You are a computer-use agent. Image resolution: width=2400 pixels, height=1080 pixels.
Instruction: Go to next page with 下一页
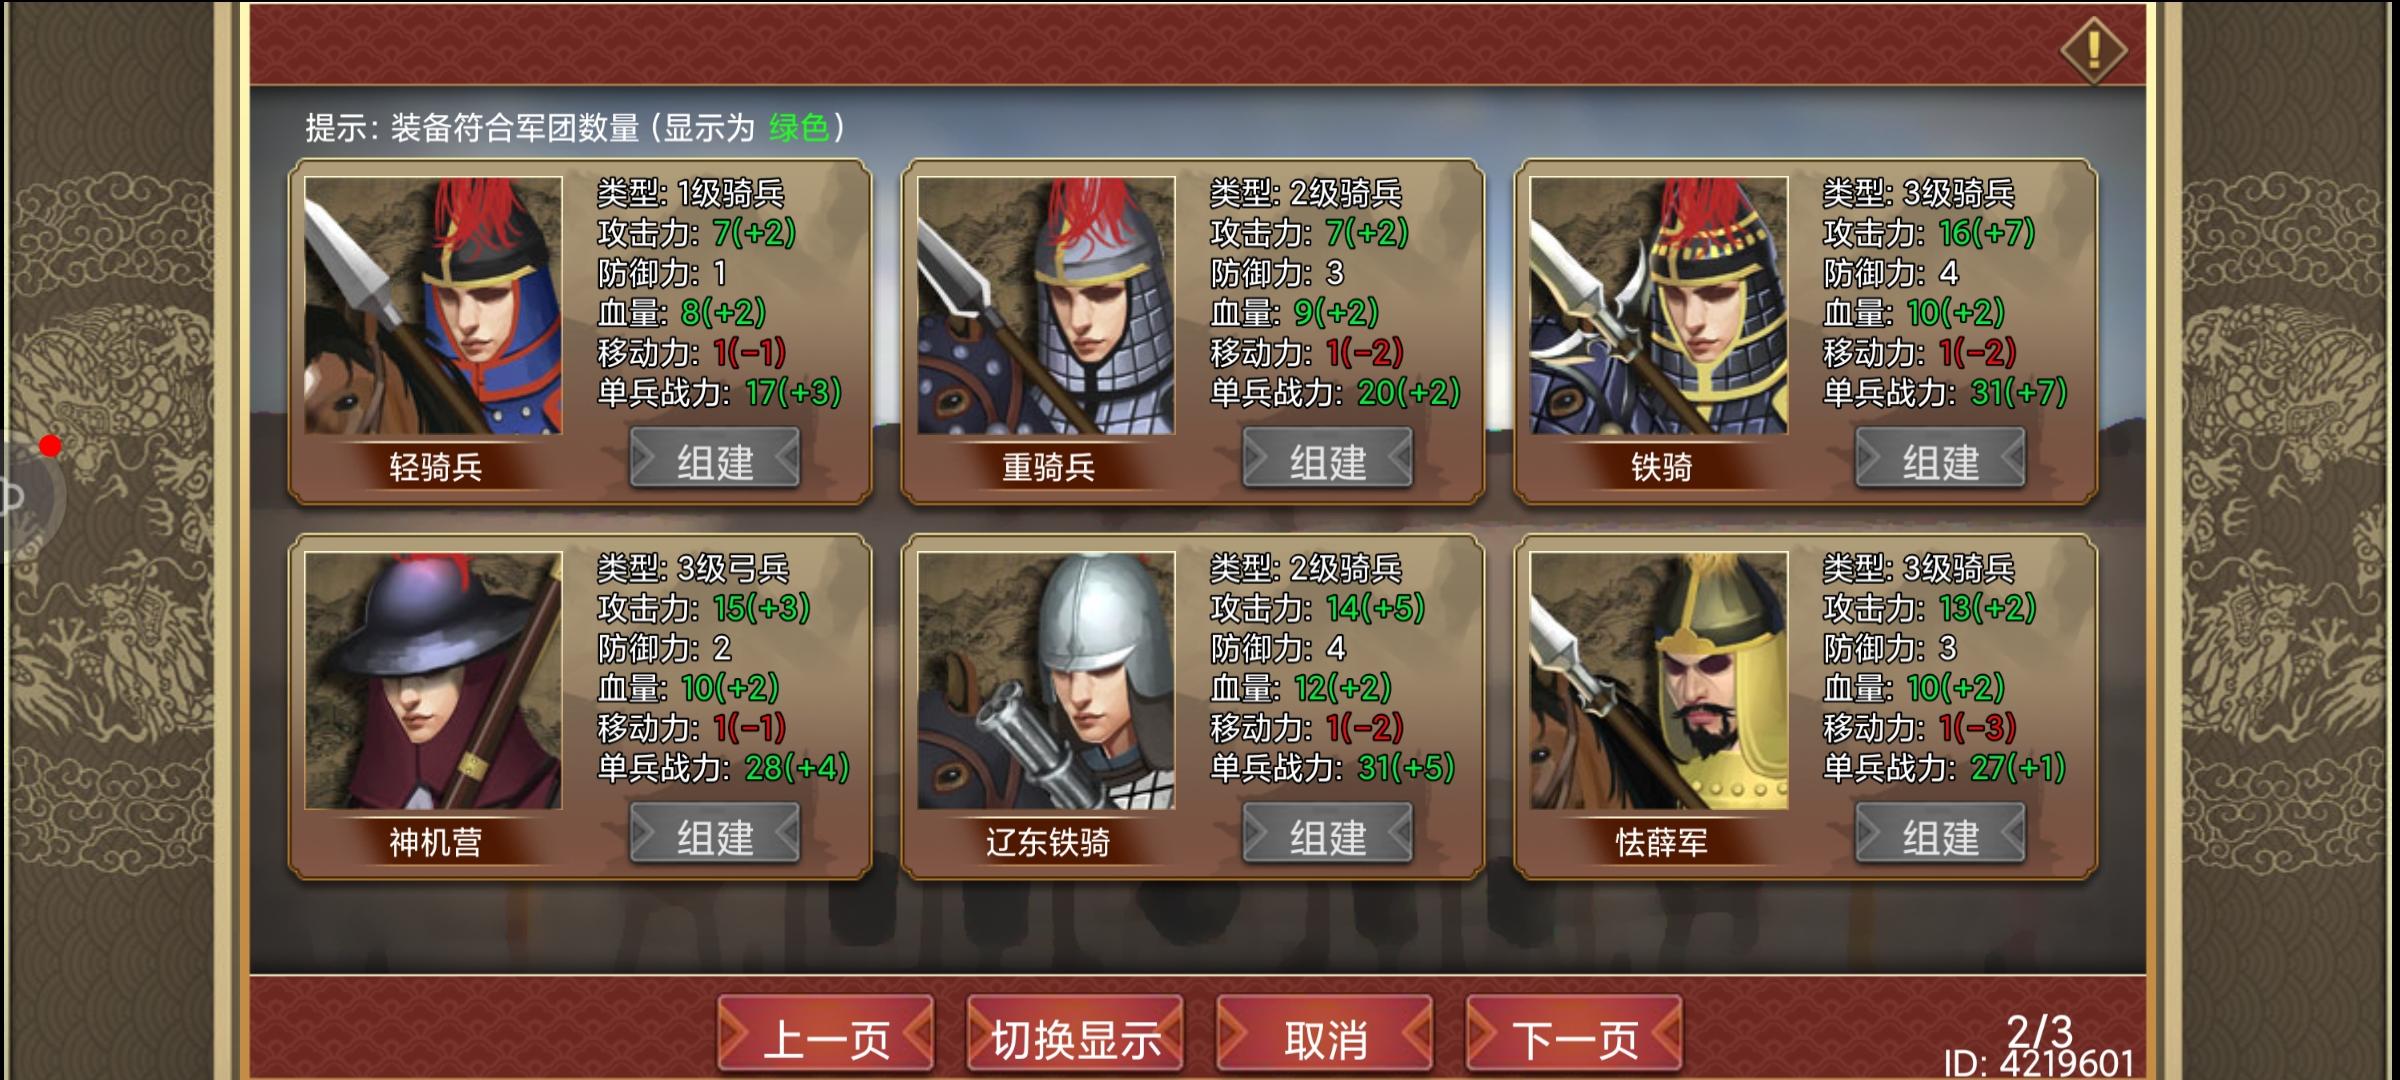[1574, 1036]
